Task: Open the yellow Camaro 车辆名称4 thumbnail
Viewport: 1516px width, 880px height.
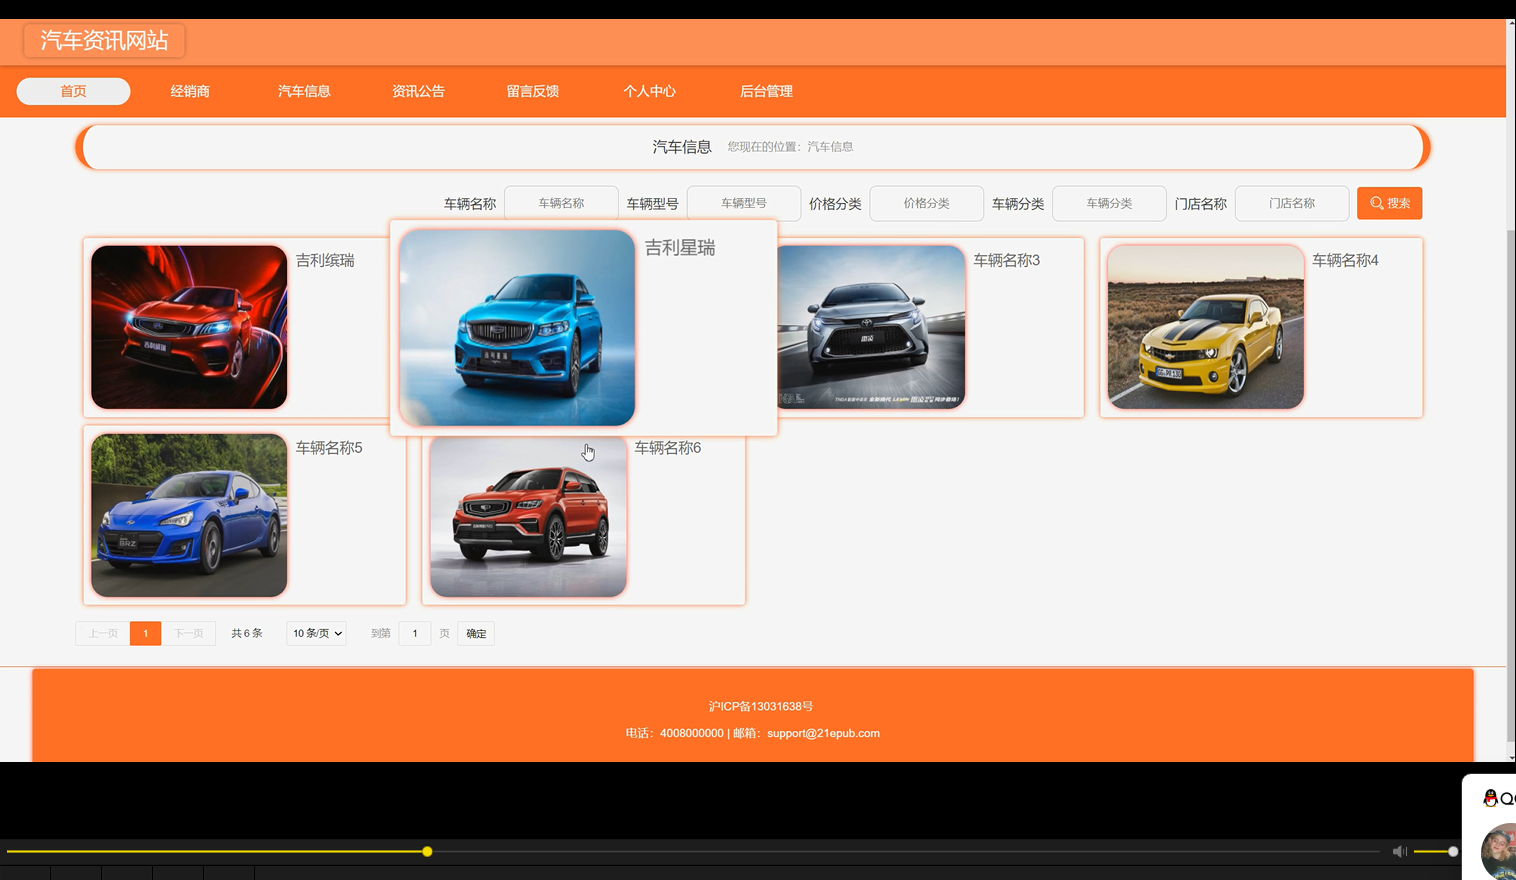Action: [1206, 327]
